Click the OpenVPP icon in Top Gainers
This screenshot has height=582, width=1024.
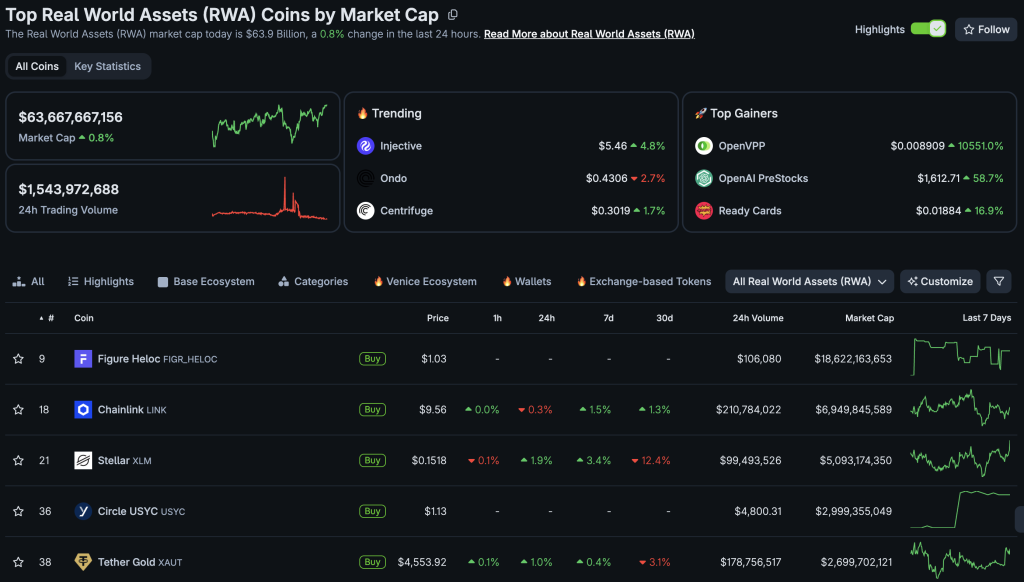click(704, 146)
